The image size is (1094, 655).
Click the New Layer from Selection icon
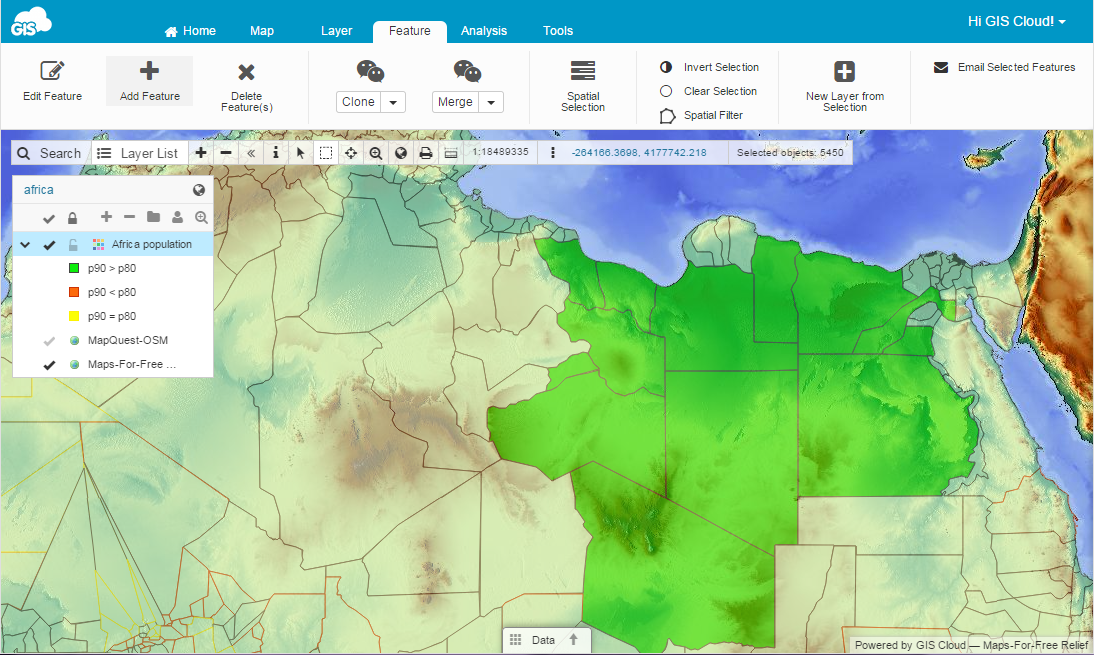844,72
